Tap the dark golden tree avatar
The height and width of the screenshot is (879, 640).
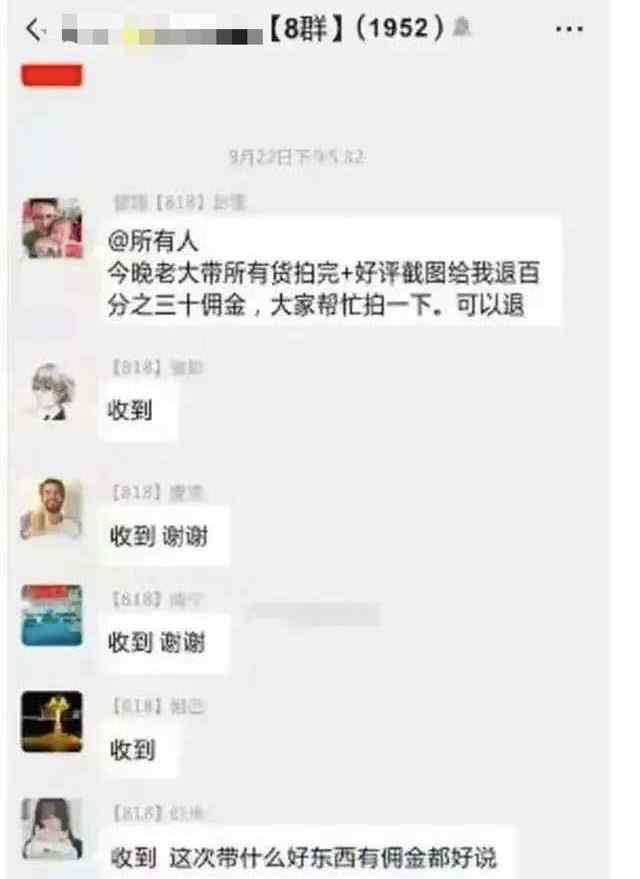[52, 721]
